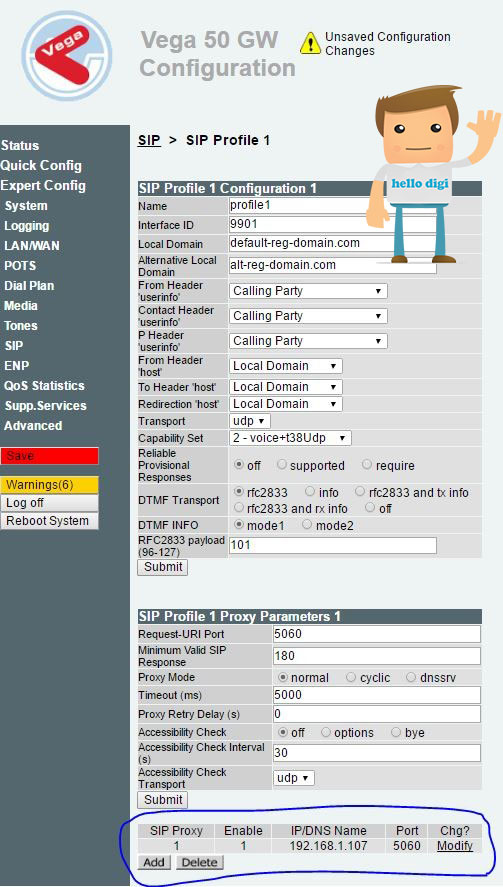
Task: Select DTMF INFO mode1
Action: pyautogui.click(x=239, y=524)
